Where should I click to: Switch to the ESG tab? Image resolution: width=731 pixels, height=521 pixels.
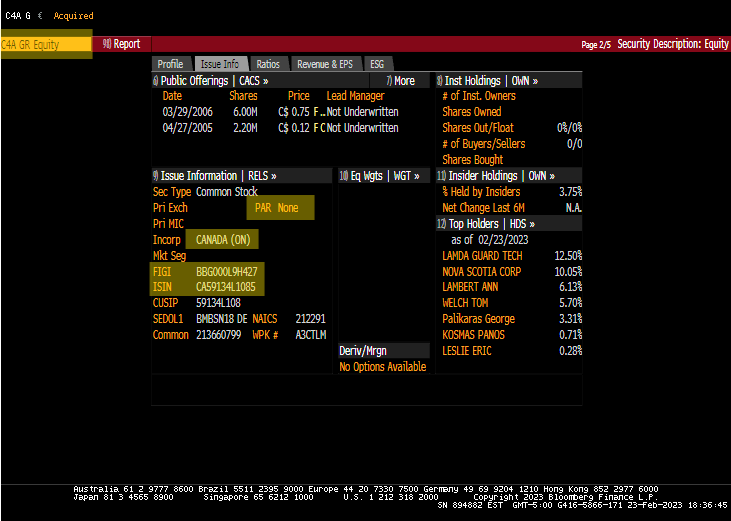(377, 64)
